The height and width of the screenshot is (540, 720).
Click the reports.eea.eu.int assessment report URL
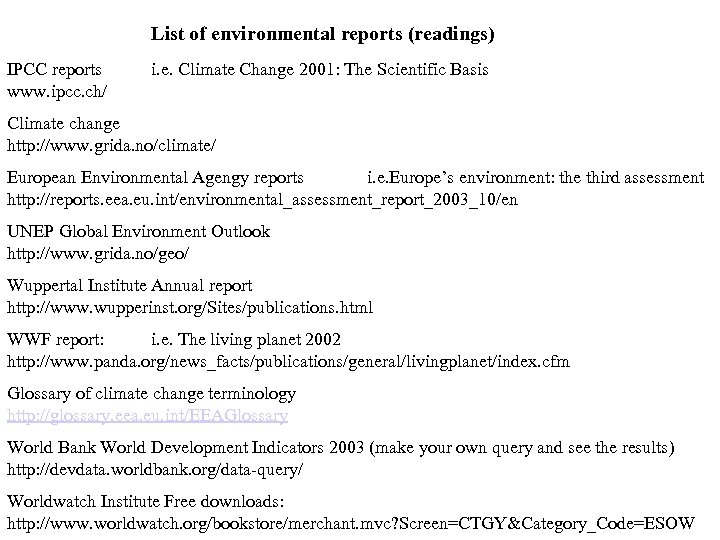262,200
